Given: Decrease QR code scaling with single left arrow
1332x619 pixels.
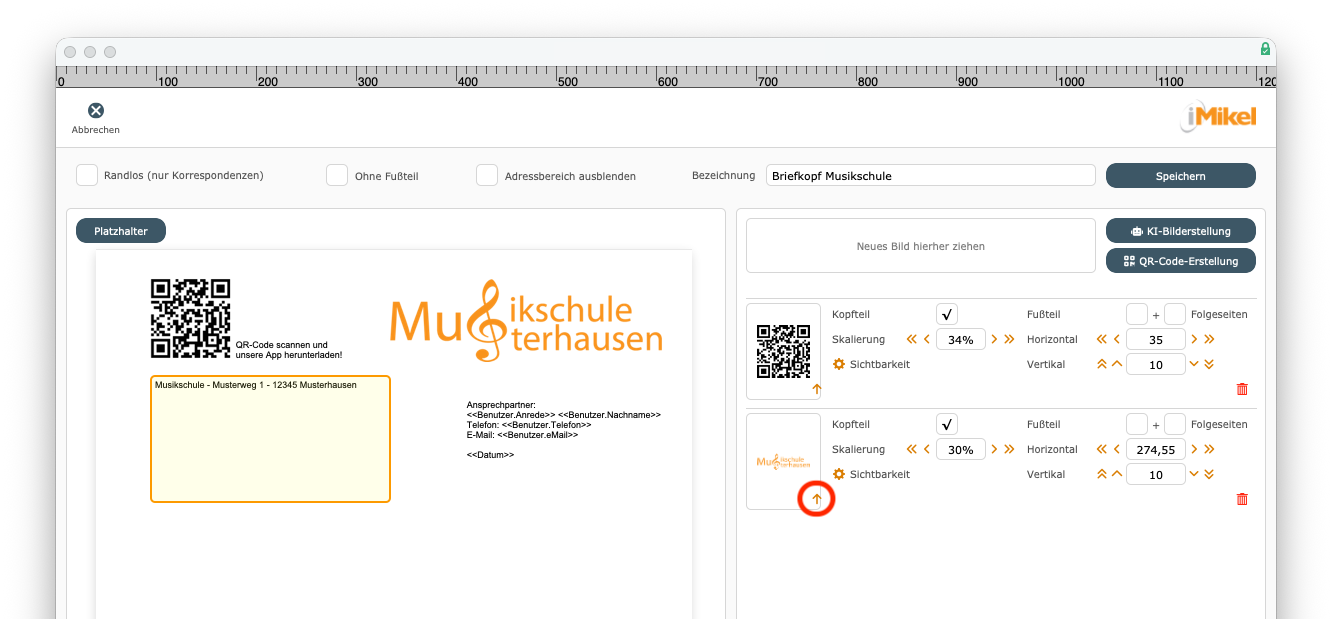Looking at the screenshot, I should click(x=927, y=339).
